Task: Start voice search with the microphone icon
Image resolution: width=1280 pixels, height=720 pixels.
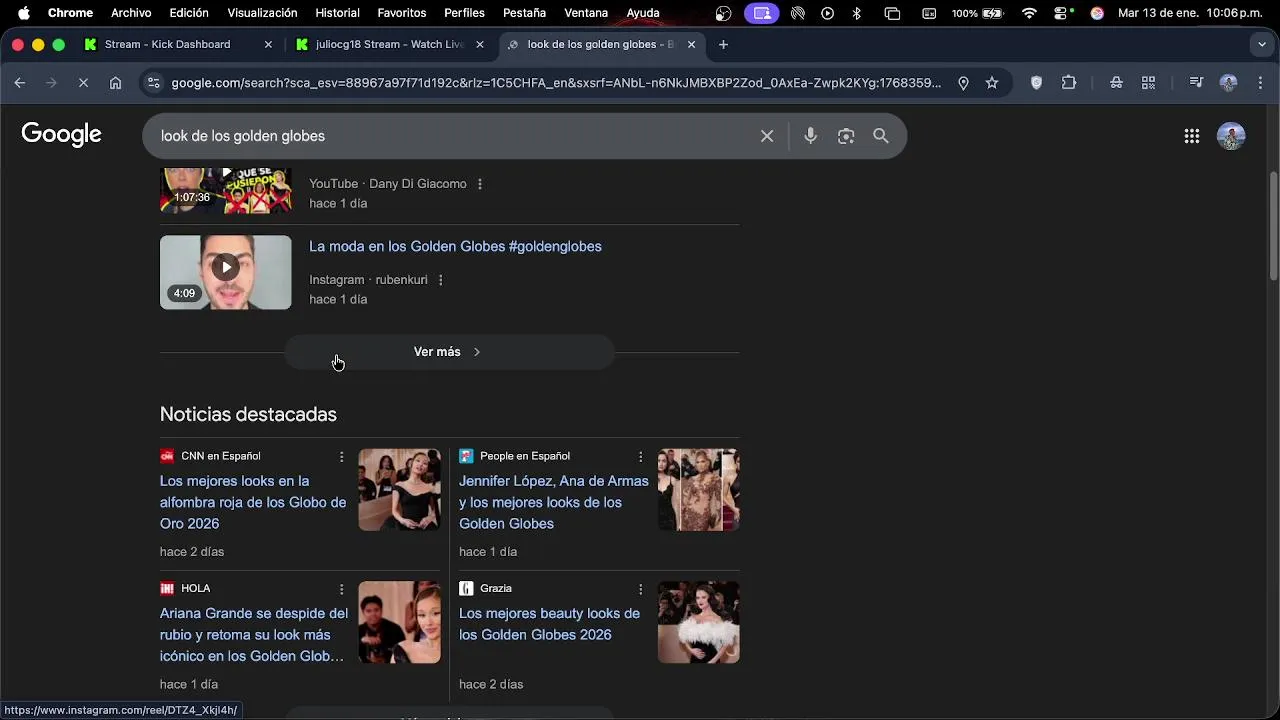Action: pos(810,136)
